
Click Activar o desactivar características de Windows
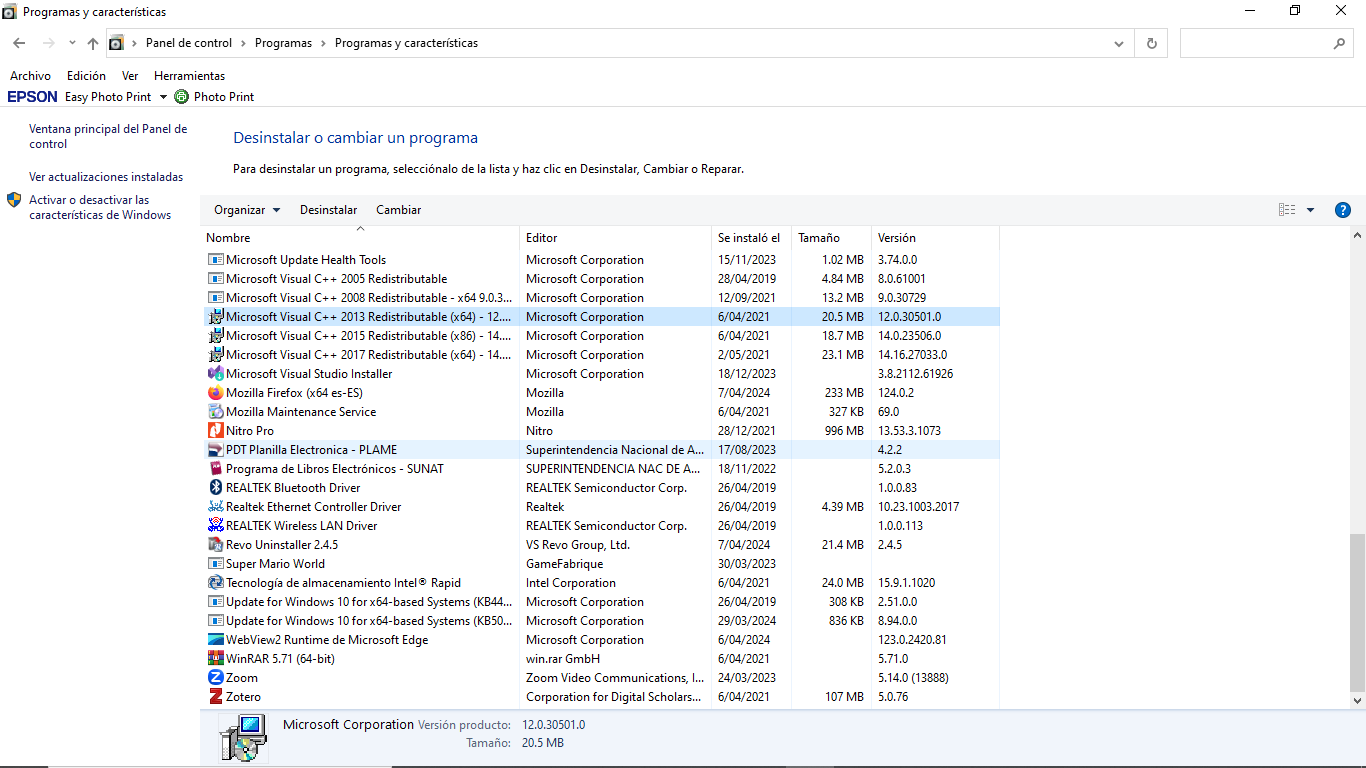(x=100, y=207)
